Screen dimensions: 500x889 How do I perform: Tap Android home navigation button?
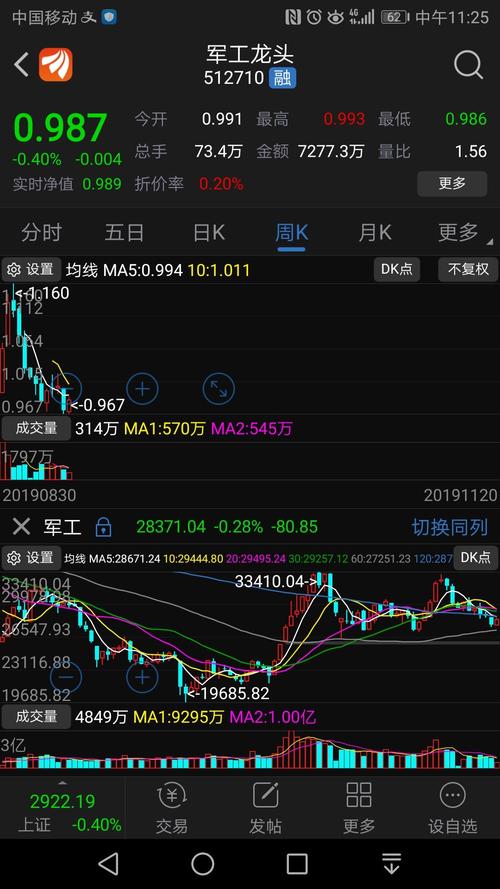(x=203, y=863)
